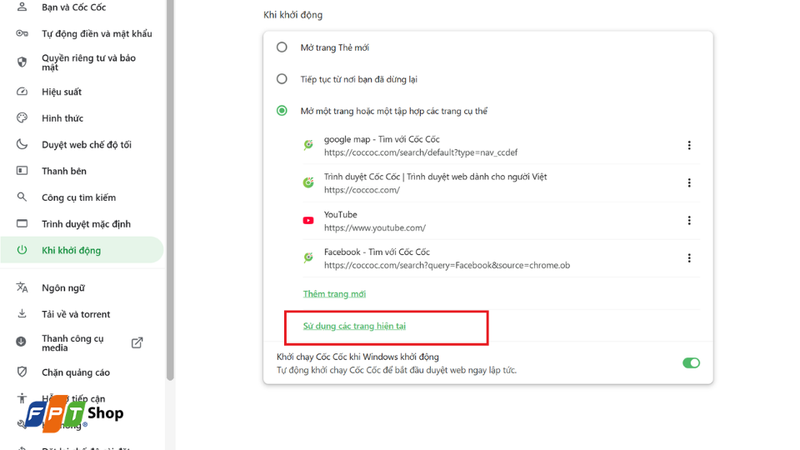This screenshot has width=800, height=450.
Task: Click the key icon for Tự động điền và mật khẩu
Action: click(x=22, y=34)
